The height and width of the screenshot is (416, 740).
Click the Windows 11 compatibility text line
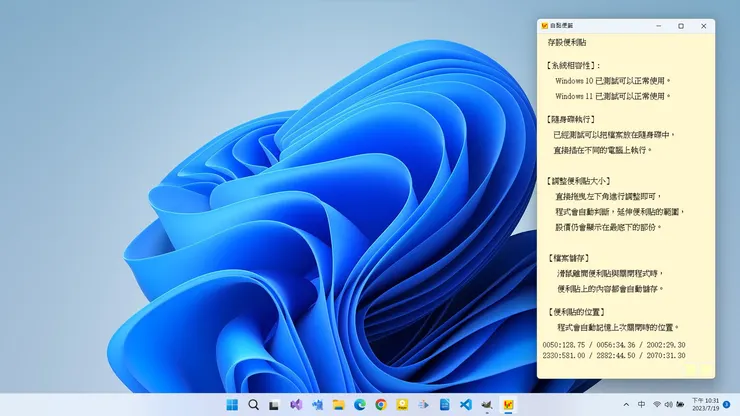[612, 96]
